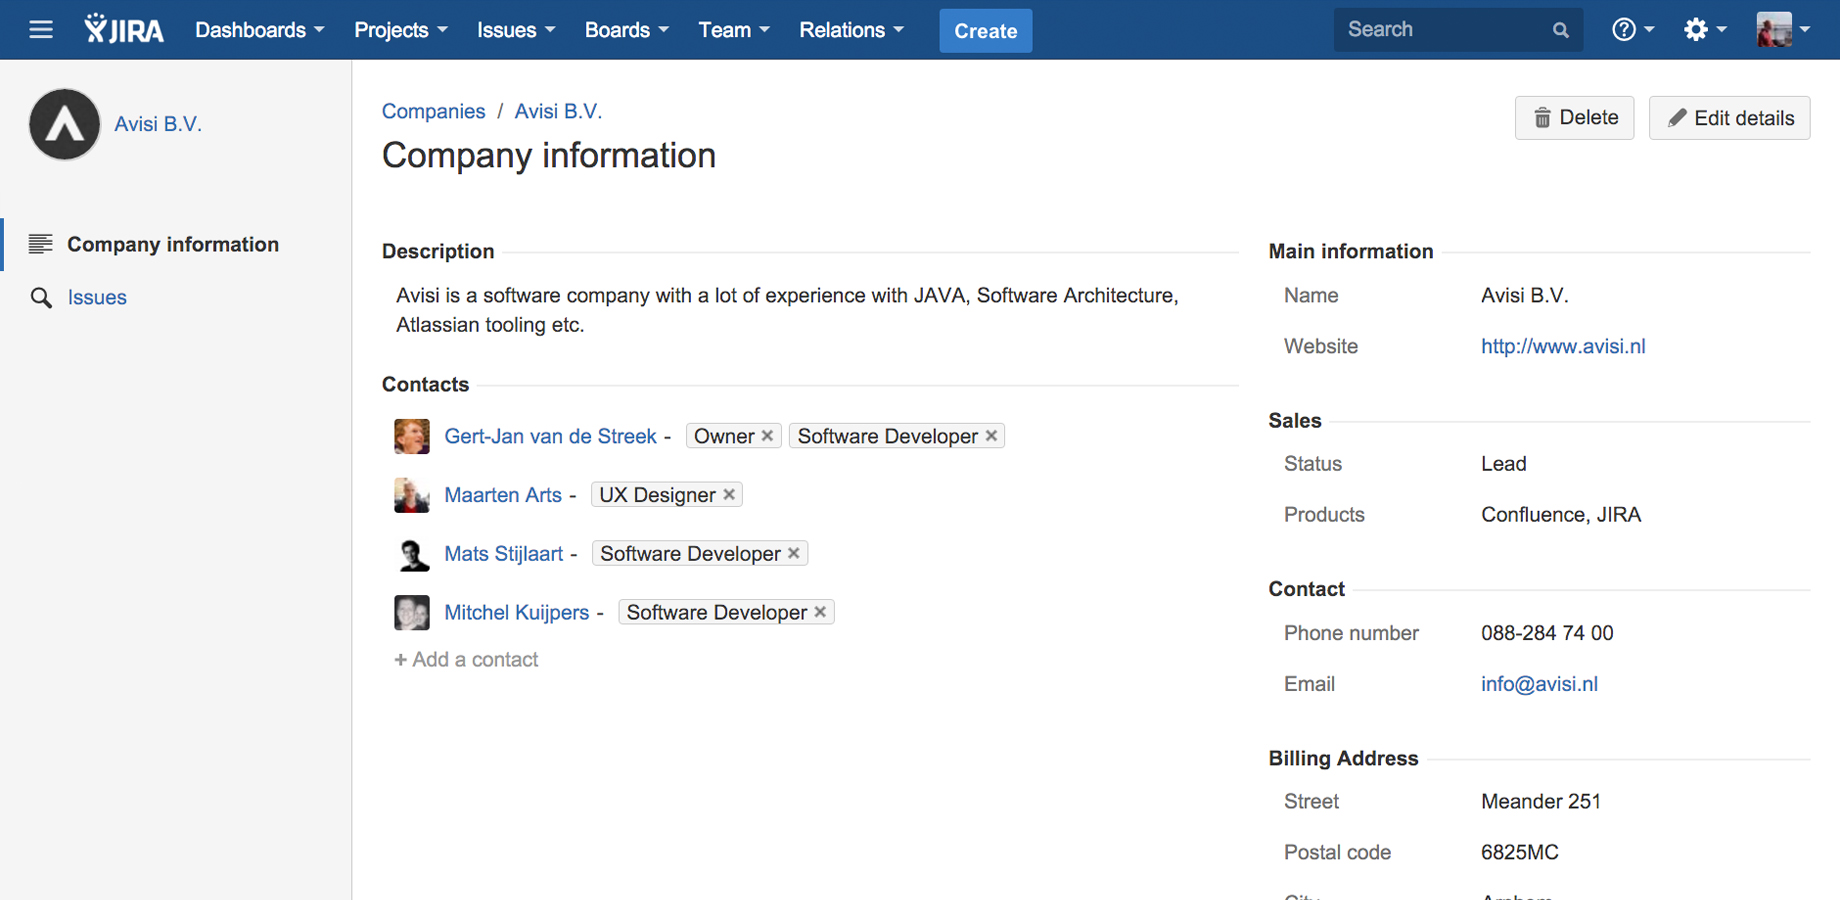Remove Owner role from Gert-Jan van de Streek
Viewport: 1840px width, 900px height.
767,436
